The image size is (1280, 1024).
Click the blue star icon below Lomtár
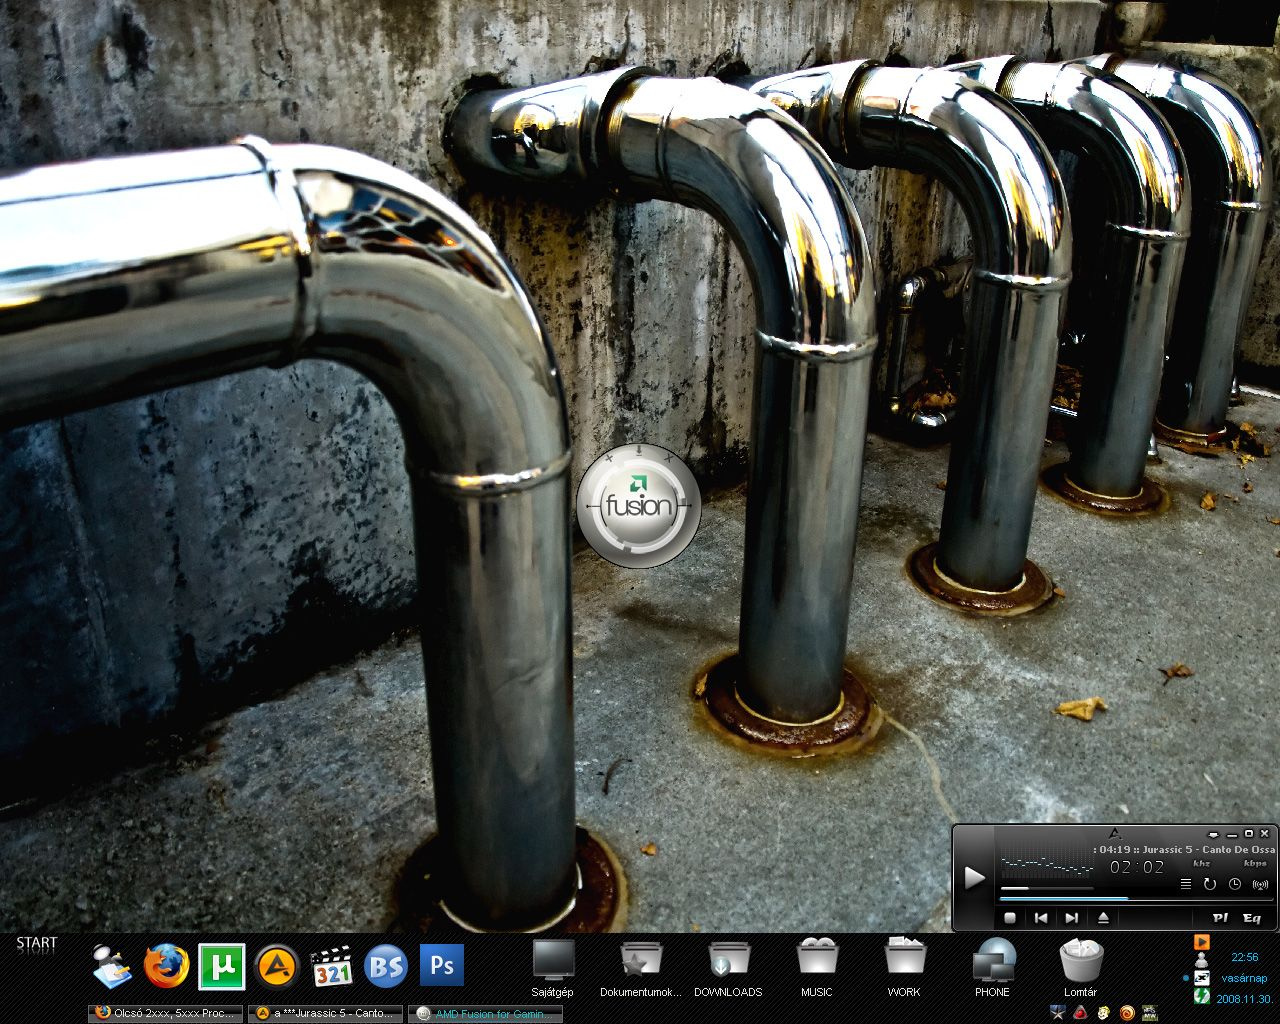(x=1058, y=1012)
